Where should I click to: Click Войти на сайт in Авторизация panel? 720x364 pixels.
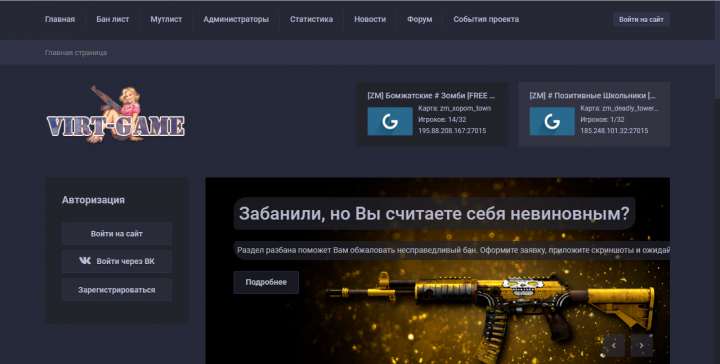coord(117,234)
